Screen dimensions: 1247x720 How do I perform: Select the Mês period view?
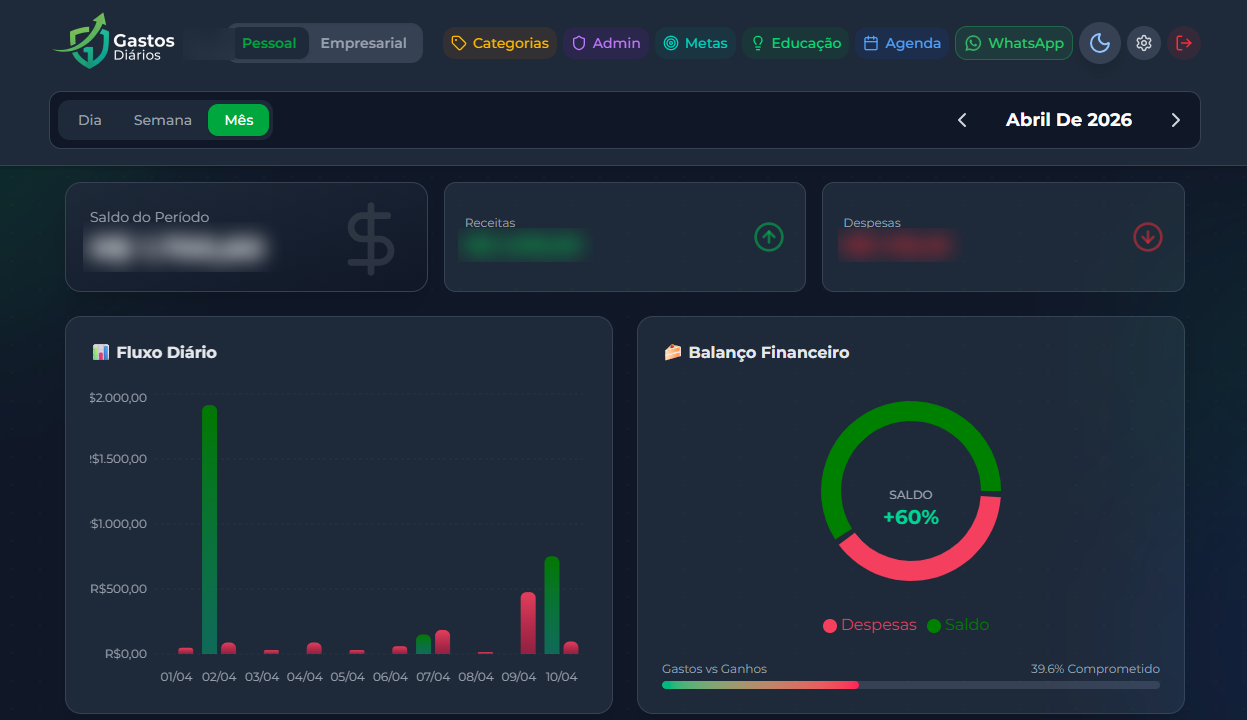(x=239, y=120)
